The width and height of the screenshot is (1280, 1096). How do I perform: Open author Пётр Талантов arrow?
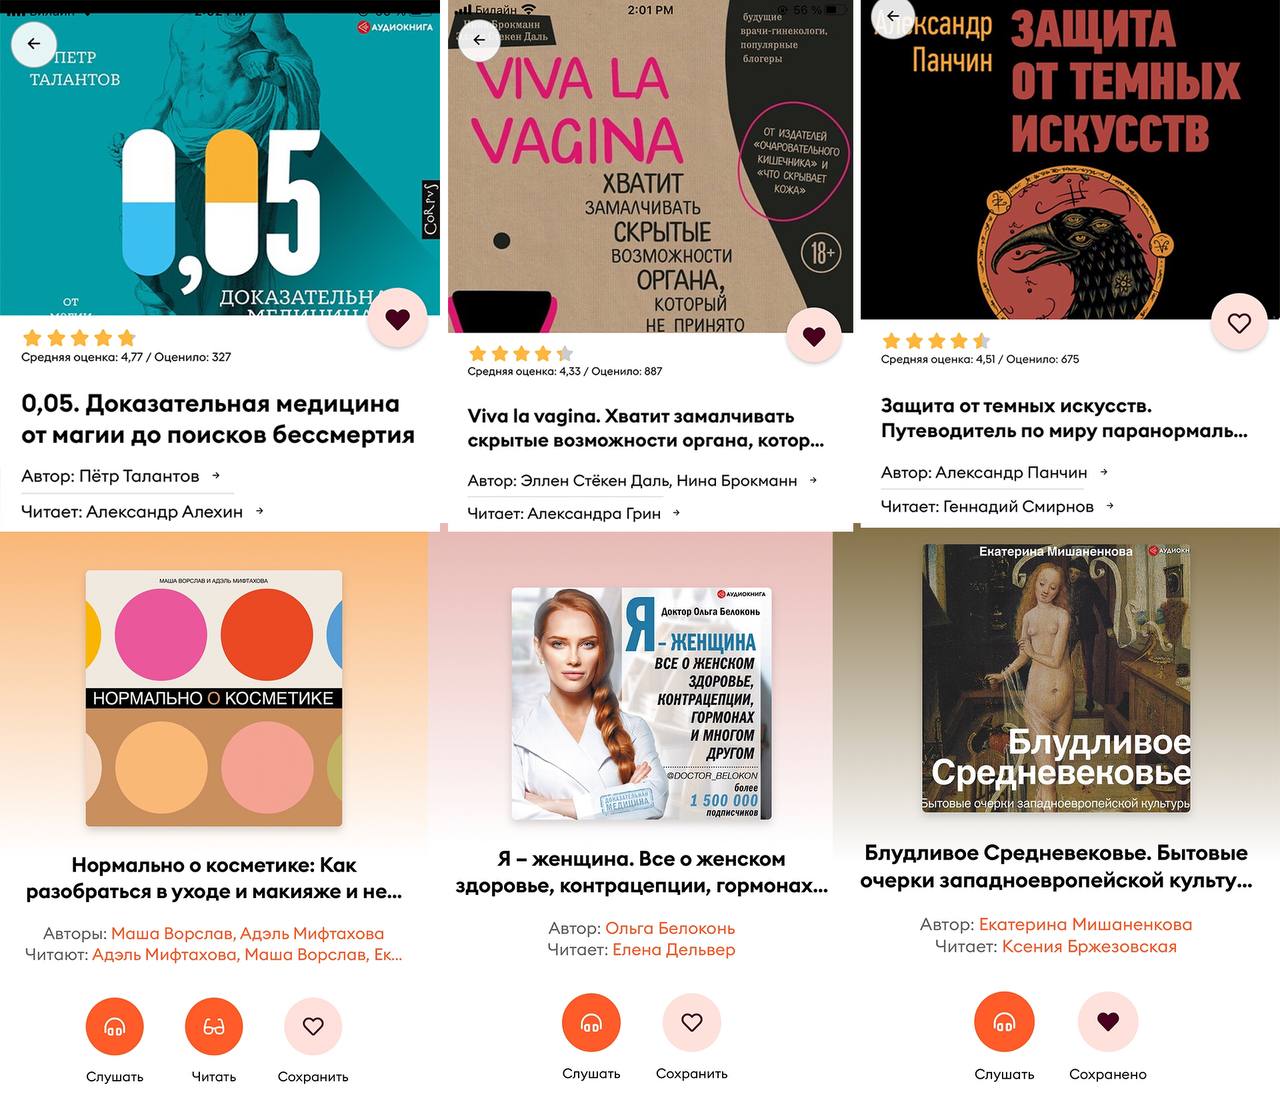pos(216,476)
